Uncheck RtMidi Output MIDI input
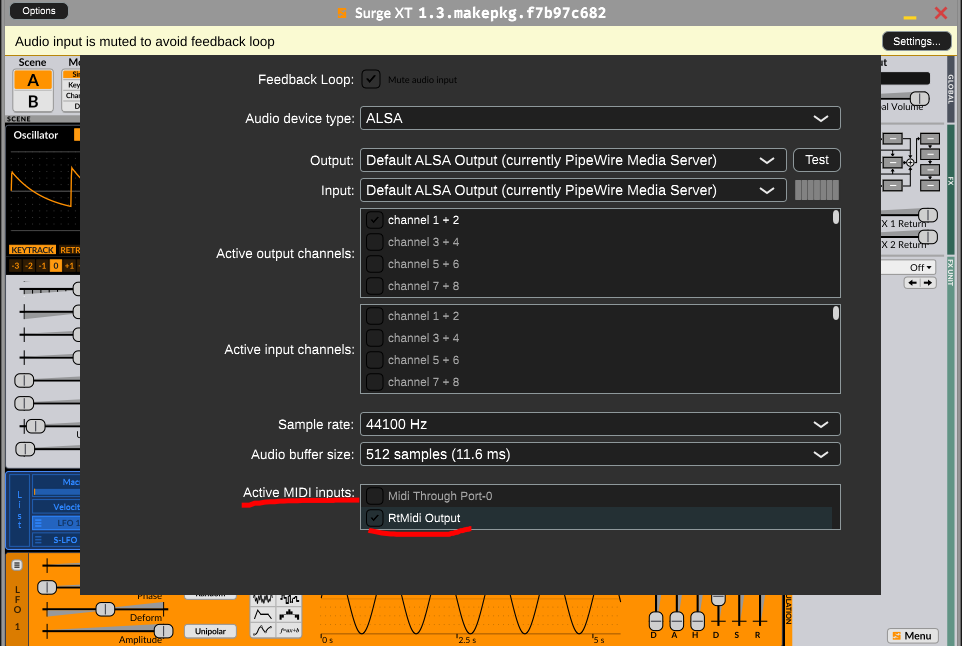This screenshot has width=962, height=646. pyautogui.click(x=374, y=518)
